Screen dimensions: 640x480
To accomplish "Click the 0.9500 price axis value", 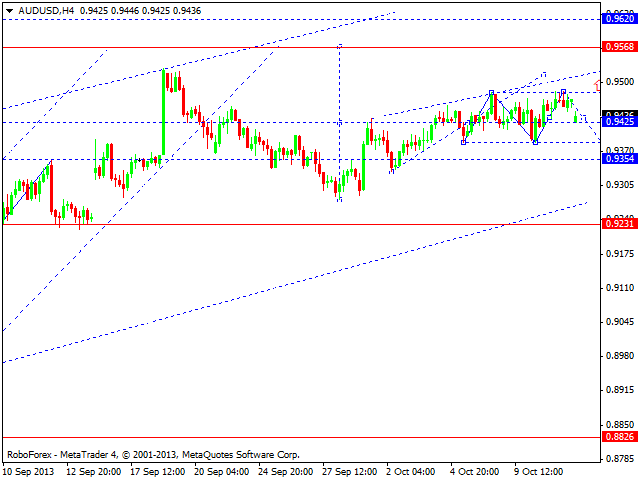I will 619,82.
